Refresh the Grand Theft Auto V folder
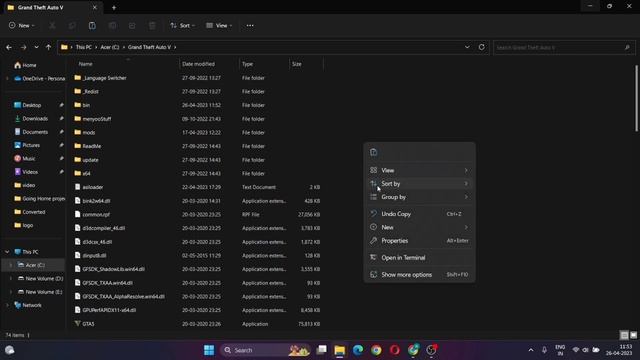 pyautogui.click(x=482, y=47)
